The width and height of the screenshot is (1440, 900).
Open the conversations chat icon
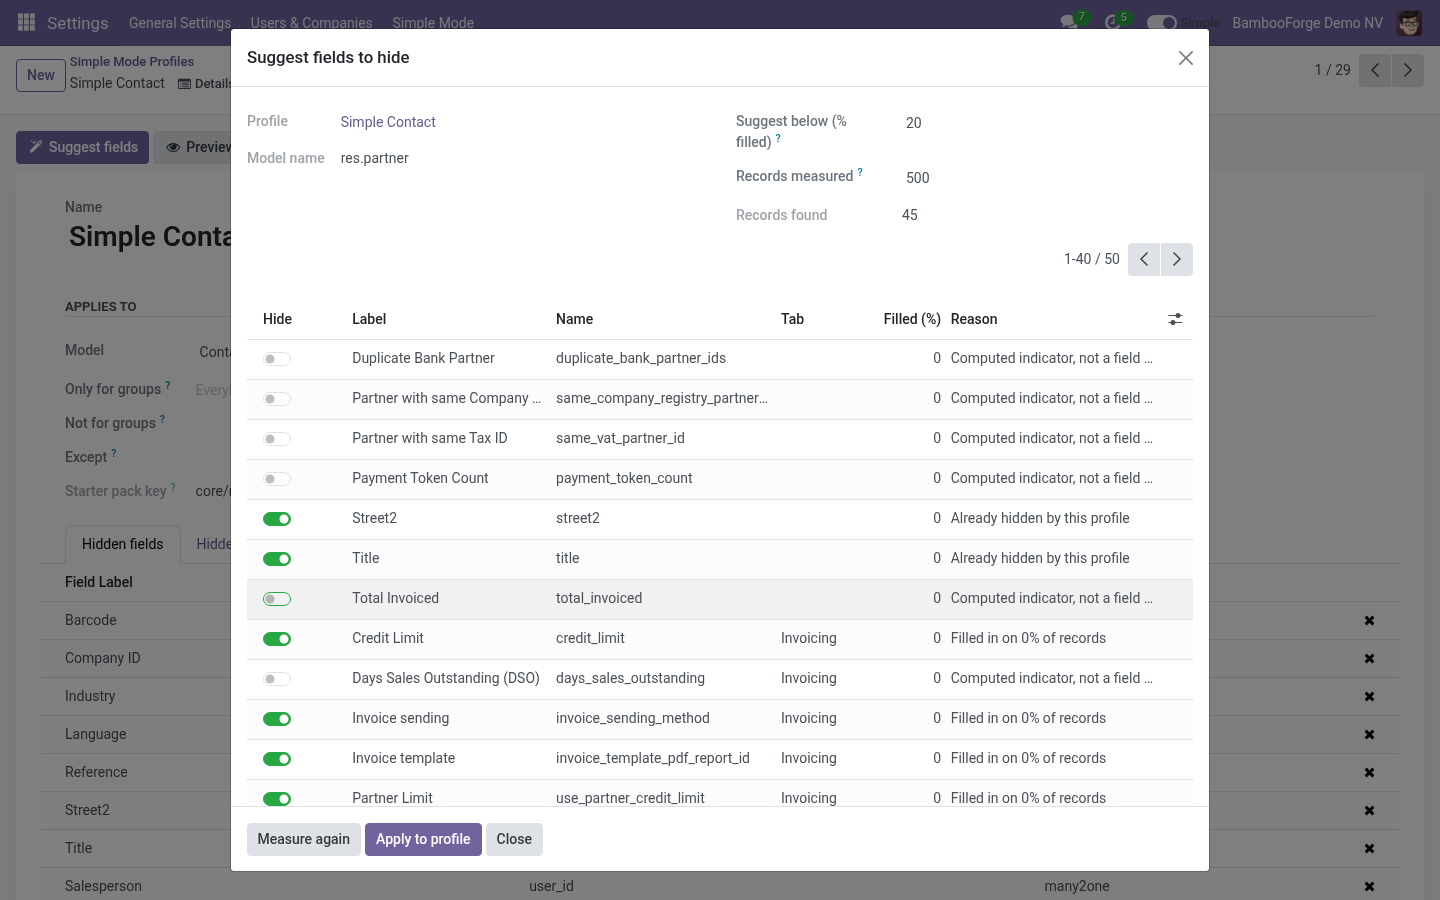[x=1069, y=22]
